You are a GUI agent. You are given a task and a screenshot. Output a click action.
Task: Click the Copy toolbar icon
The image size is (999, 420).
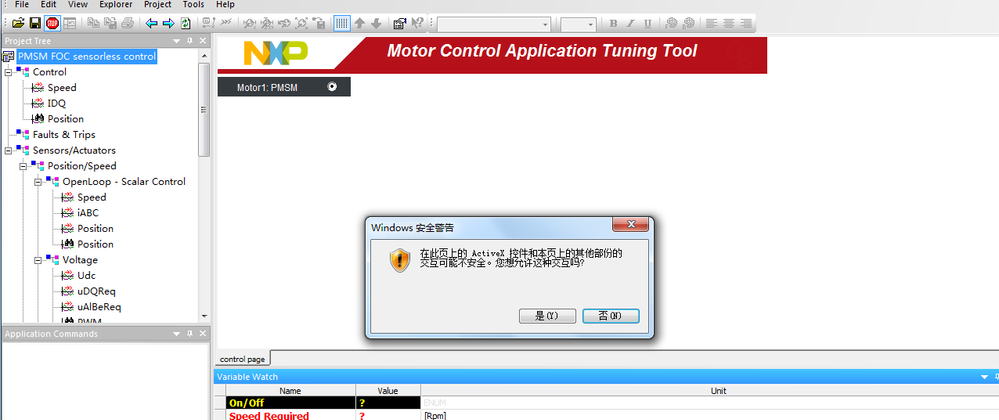coord(94,24)
